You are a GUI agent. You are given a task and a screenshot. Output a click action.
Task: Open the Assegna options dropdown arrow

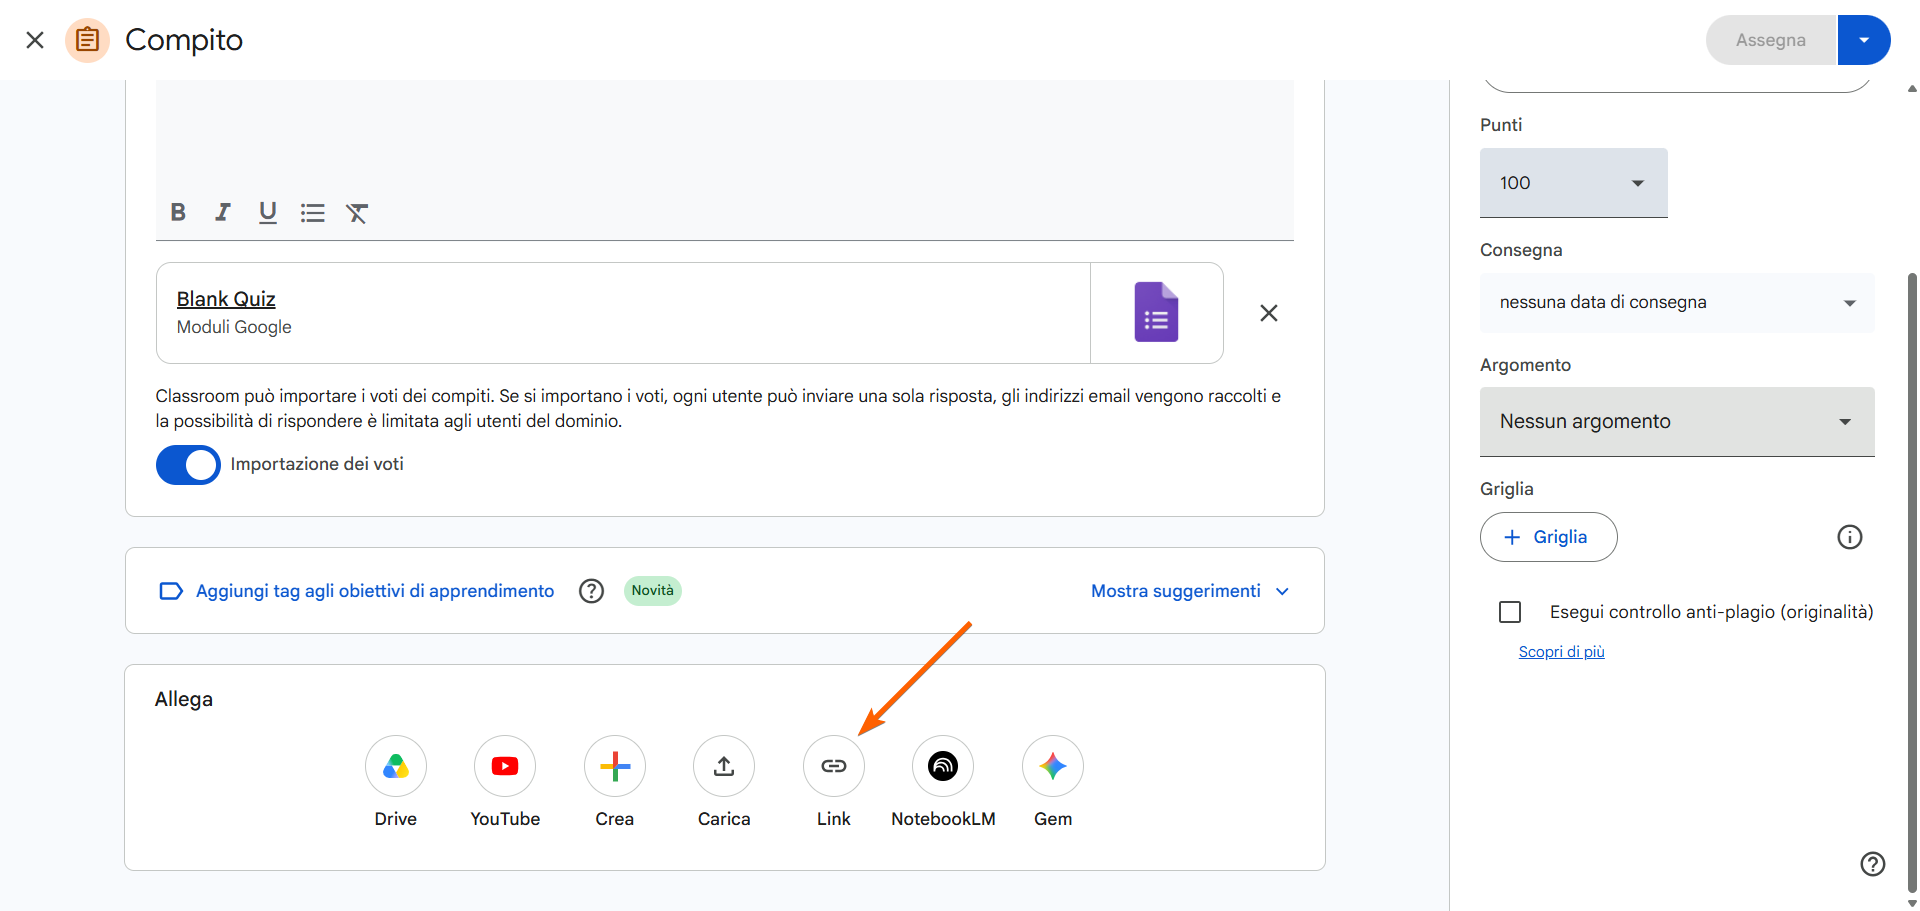[1864, 40]
